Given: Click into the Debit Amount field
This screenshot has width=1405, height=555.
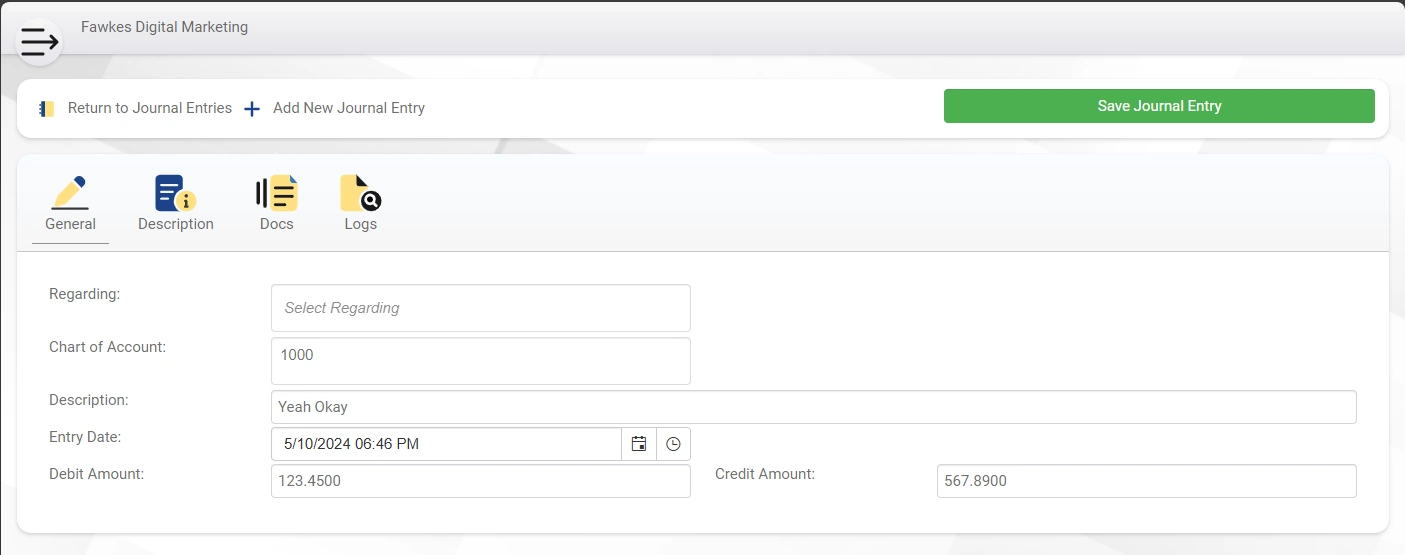Looking at the screenshot, I should [481, 481].
